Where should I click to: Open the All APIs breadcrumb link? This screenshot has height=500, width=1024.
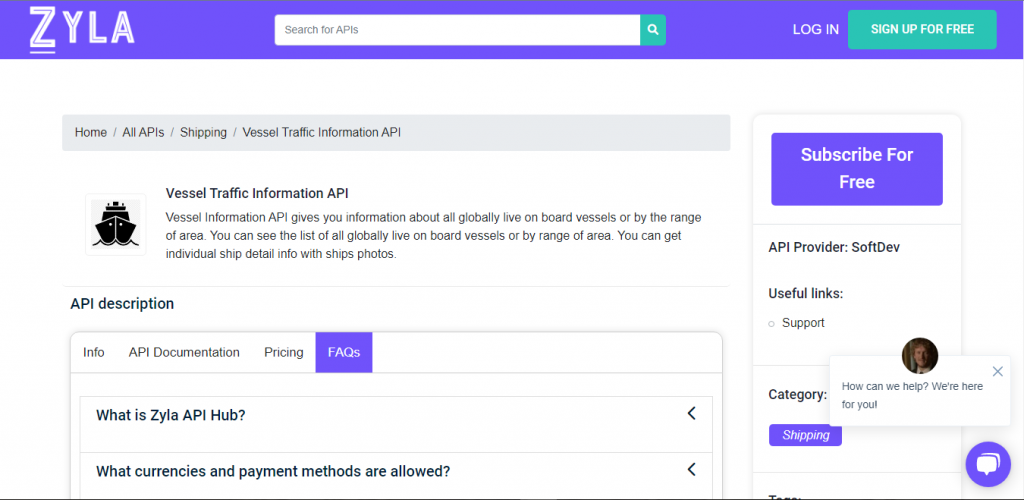(143, 132)
